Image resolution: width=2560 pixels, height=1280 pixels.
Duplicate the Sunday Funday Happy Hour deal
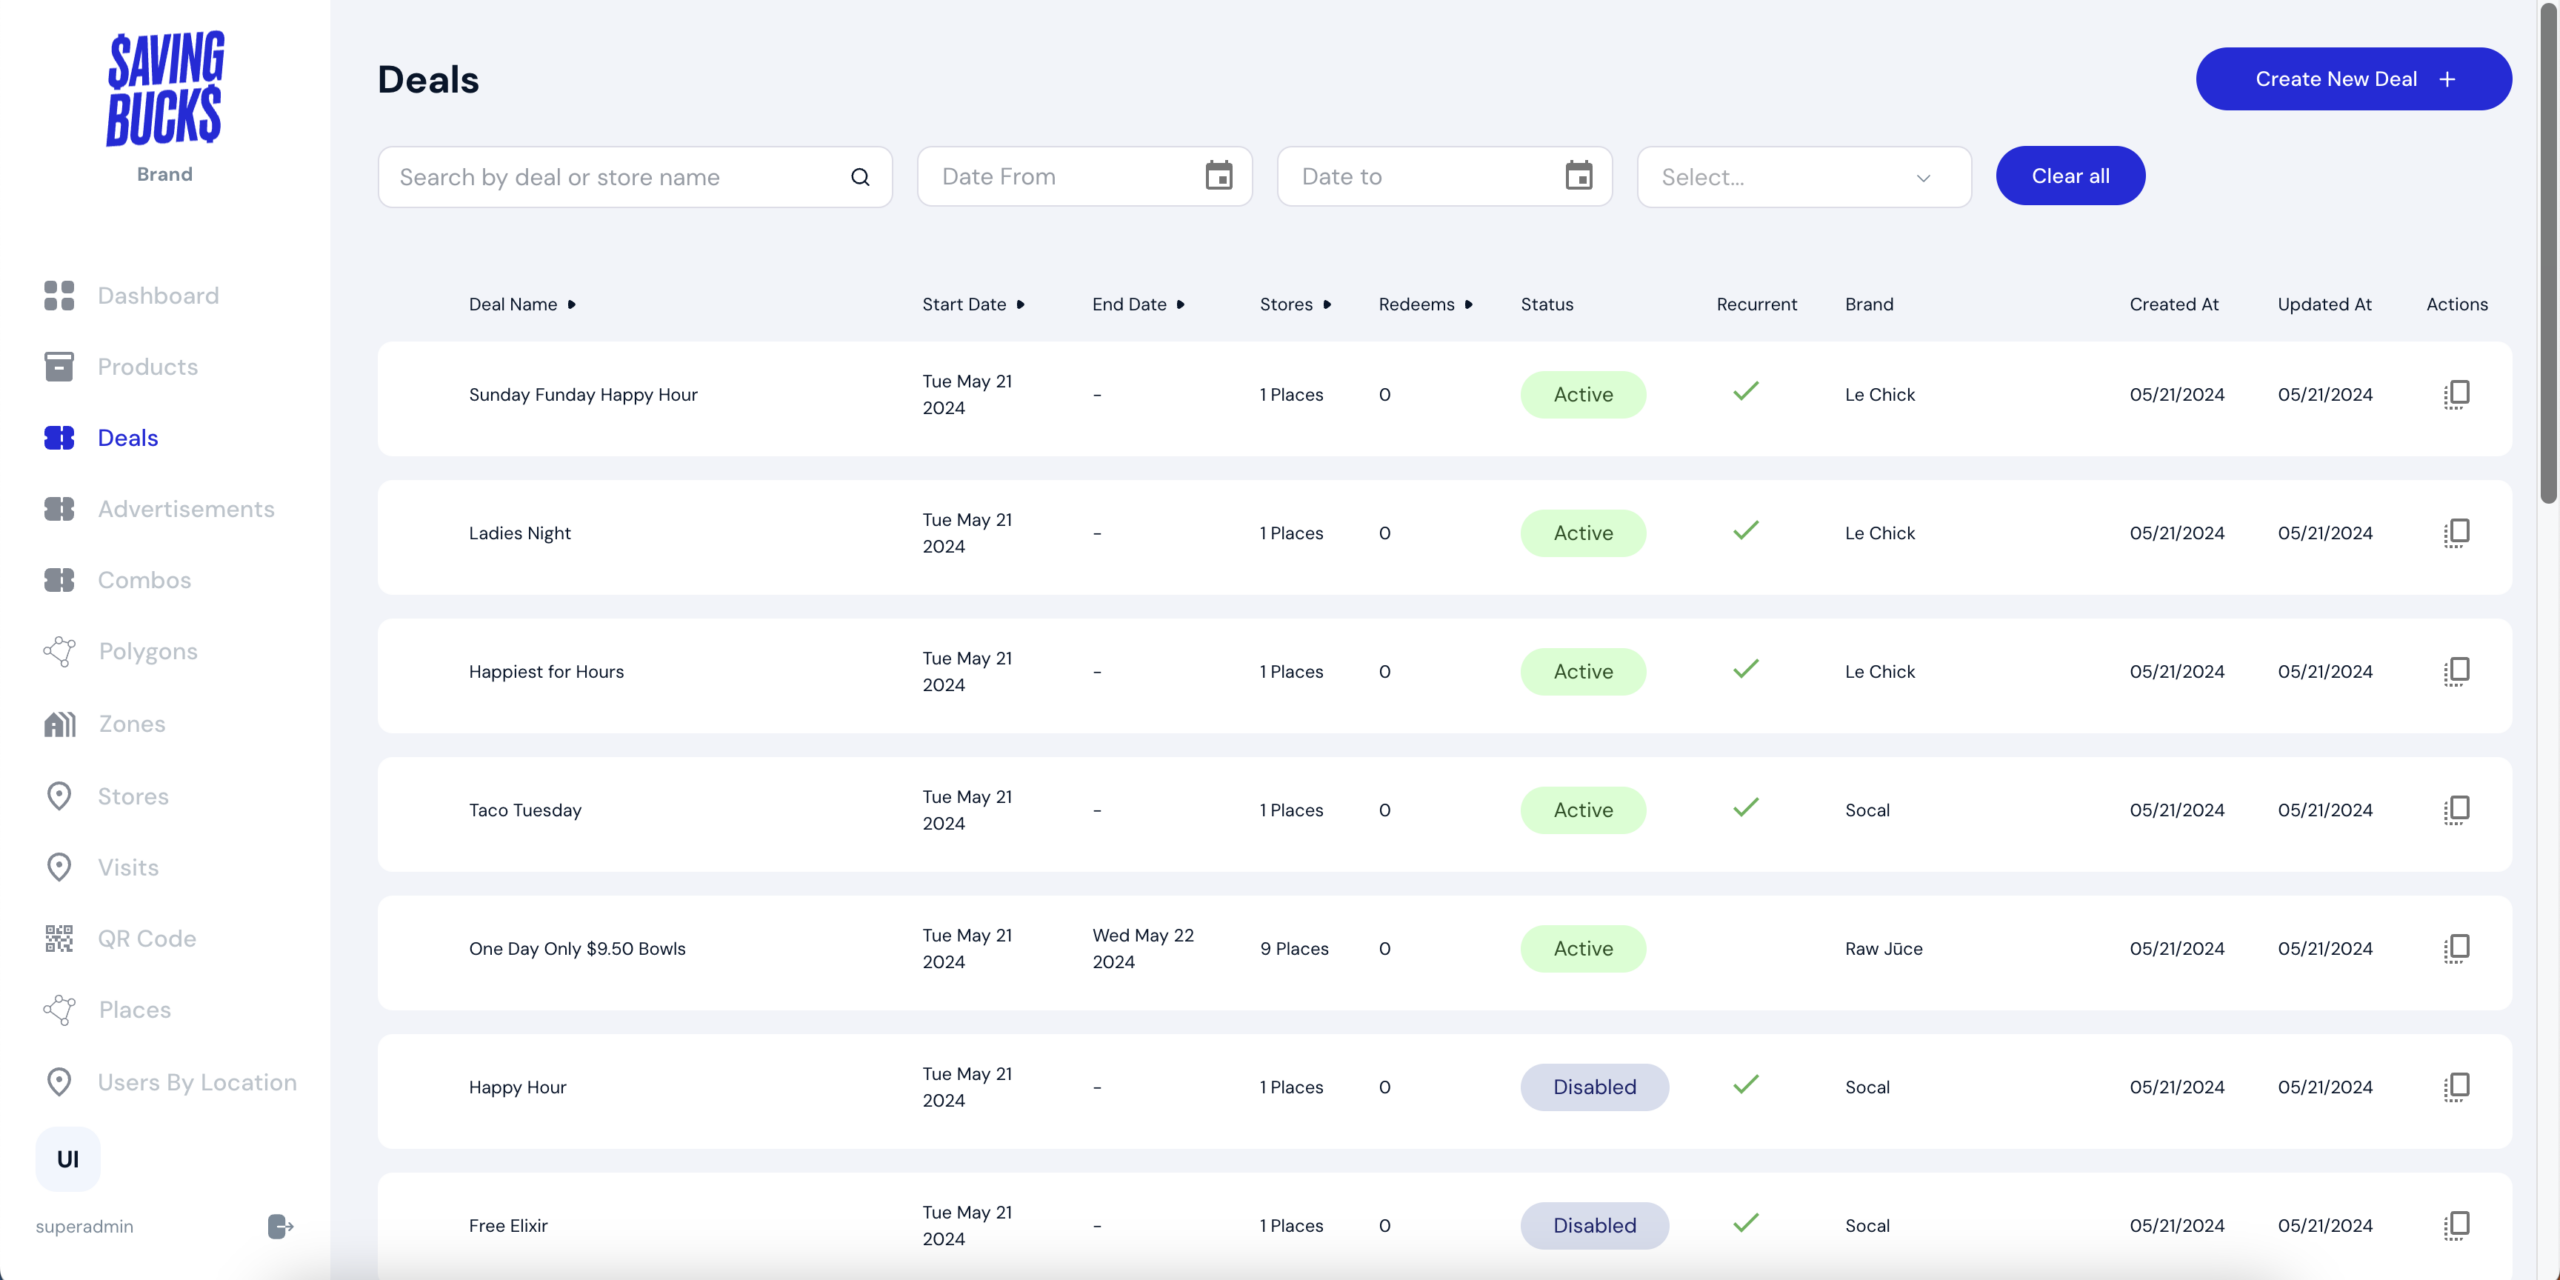point(2456,394)
